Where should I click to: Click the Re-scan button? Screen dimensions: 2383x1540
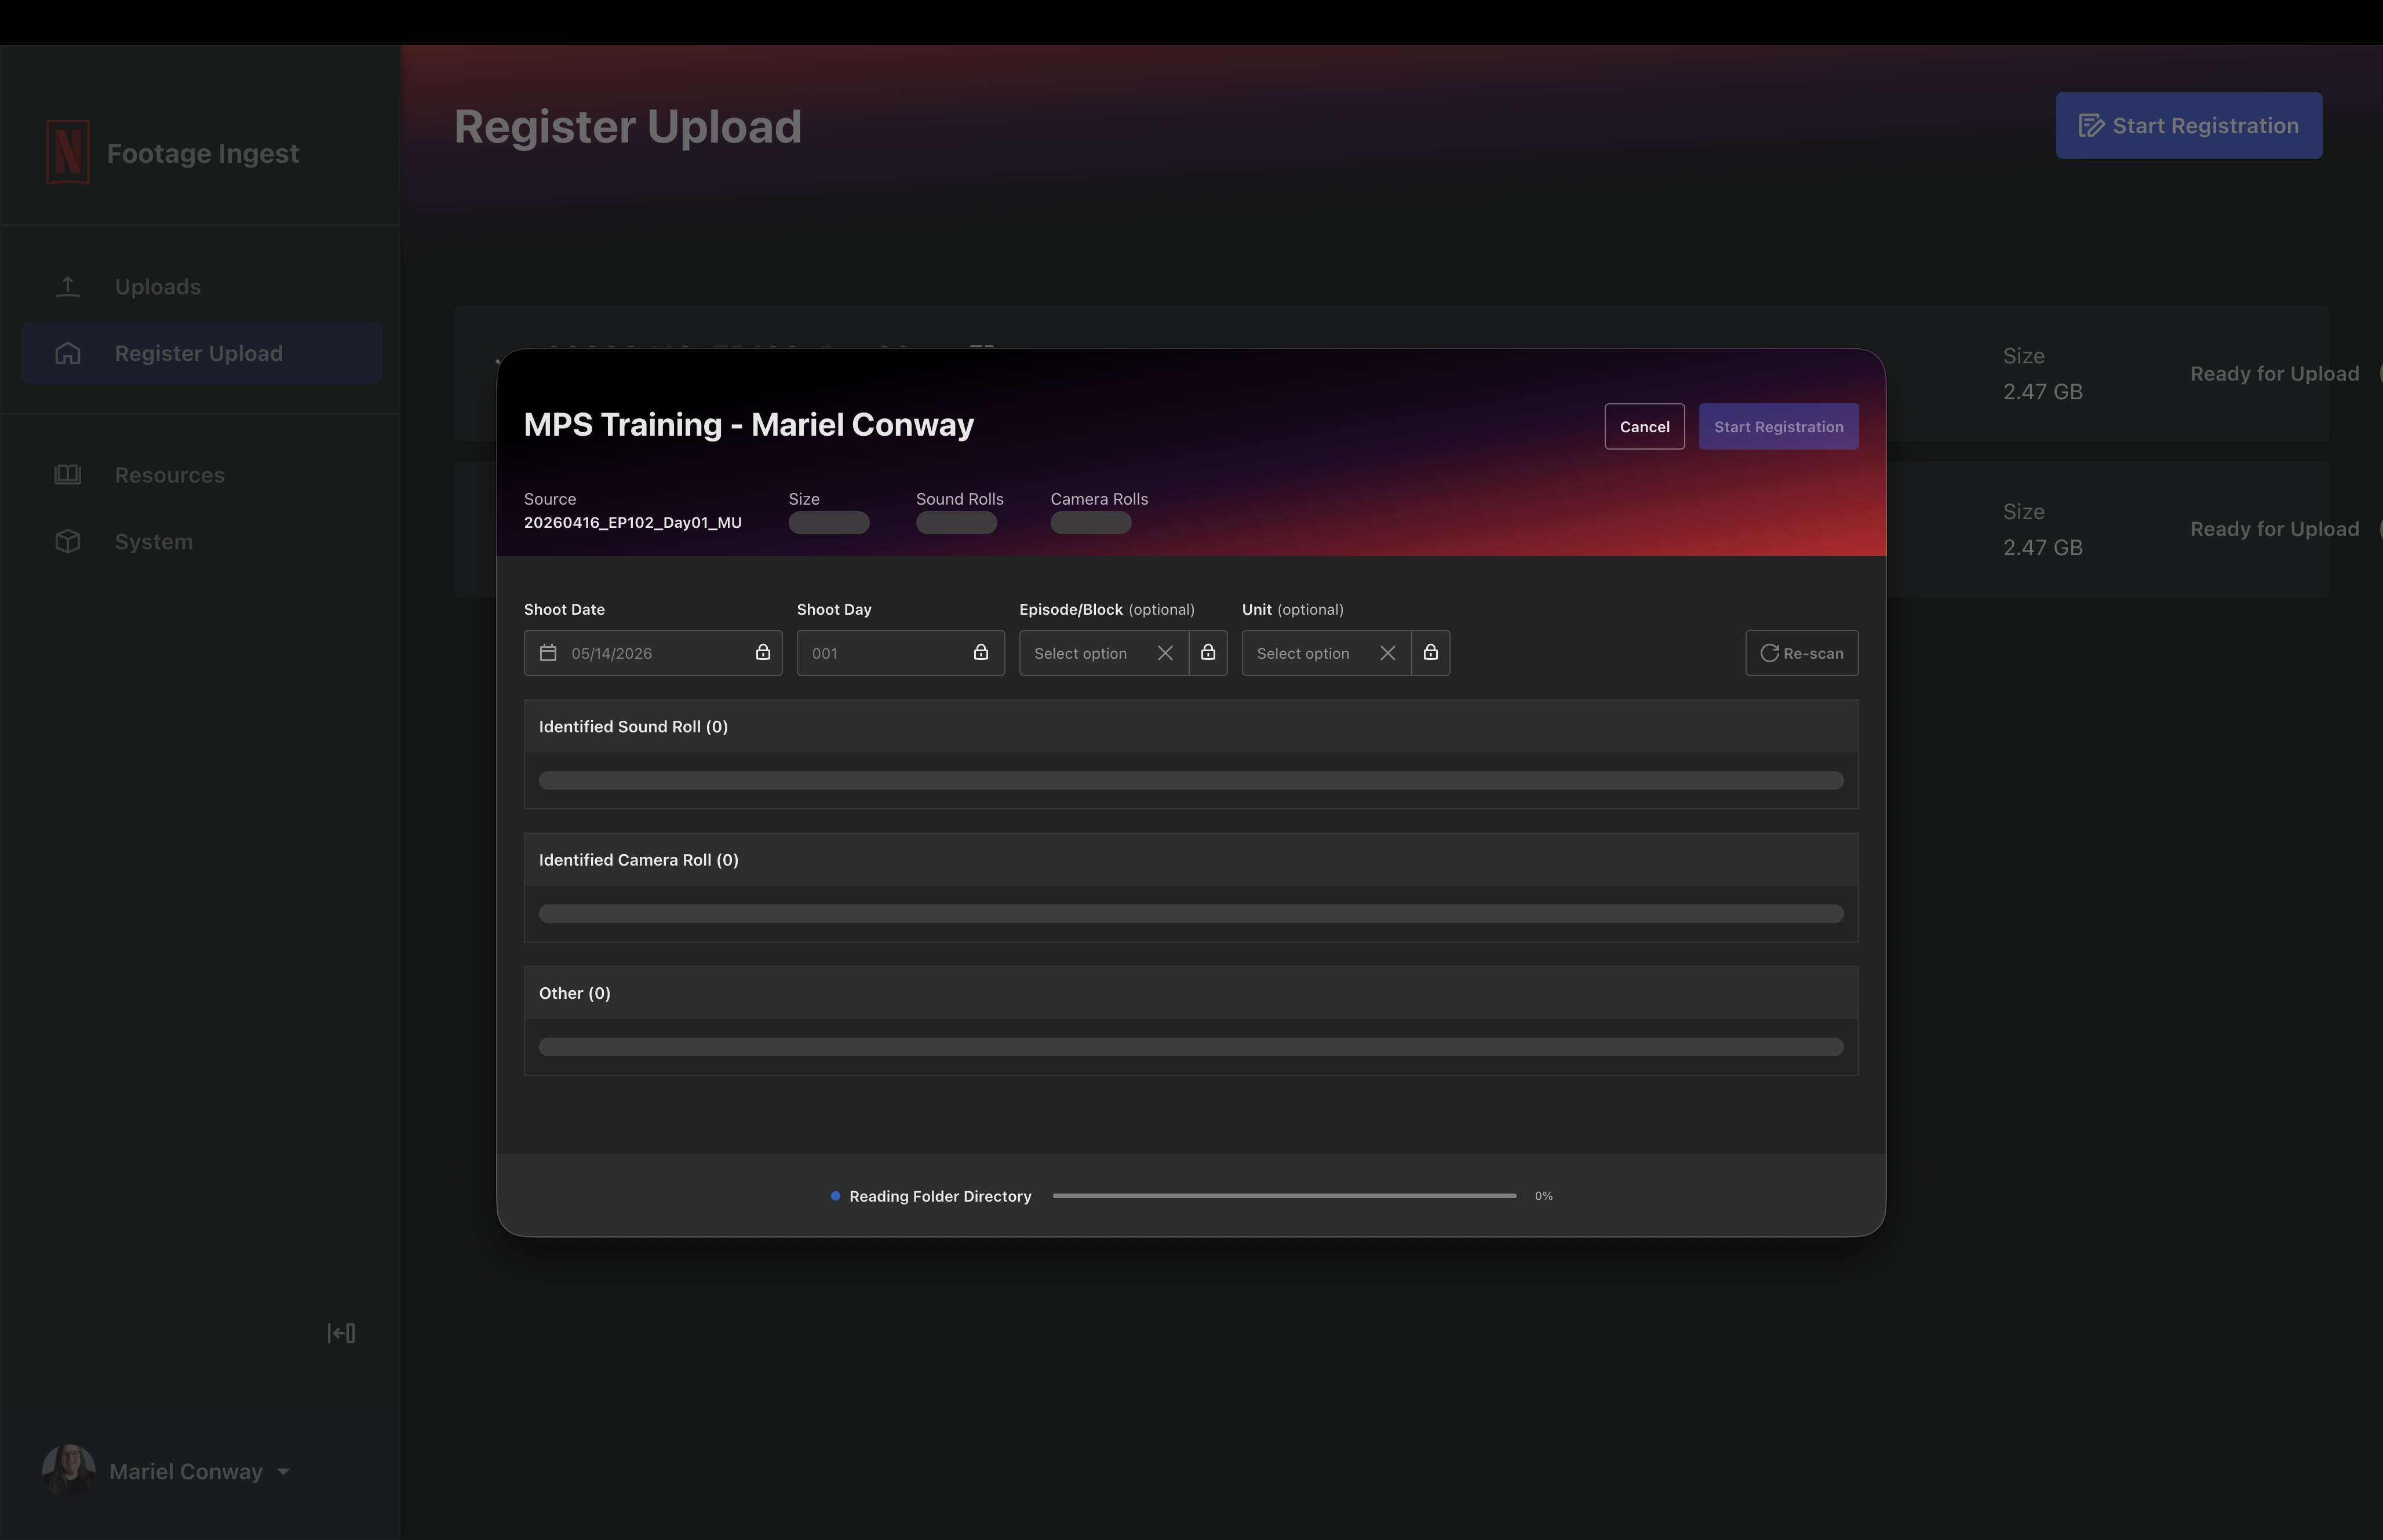tap(1802, 653)
